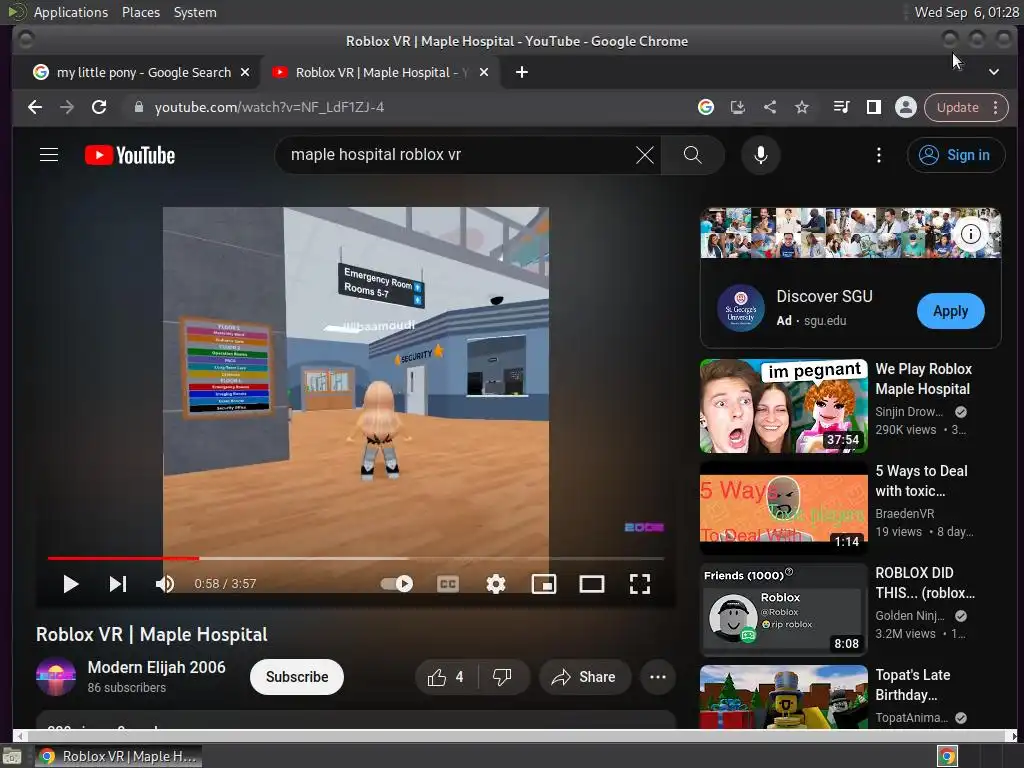Enter full screen mode
The width and height of the screenshot is (1024, 768).
tap(639, 584)
